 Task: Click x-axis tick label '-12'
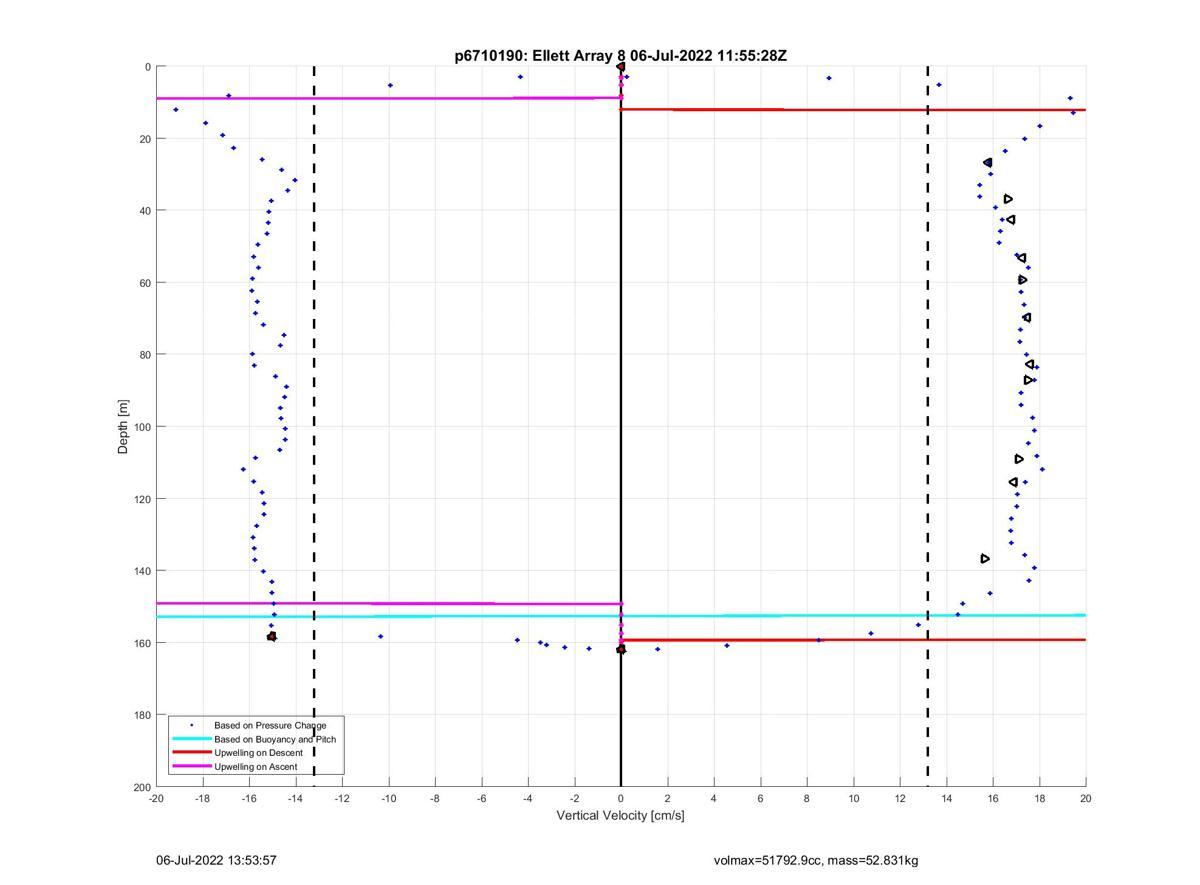click(342, 798)
